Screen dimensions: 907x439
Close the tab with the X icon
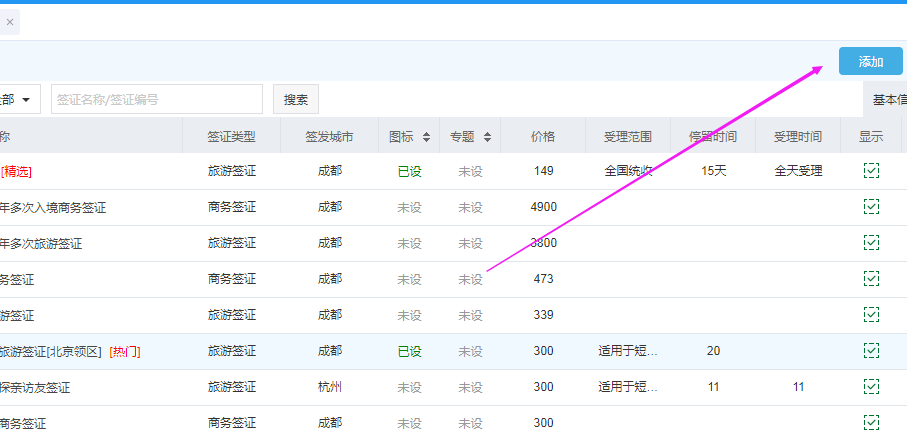tap(10, 22)
